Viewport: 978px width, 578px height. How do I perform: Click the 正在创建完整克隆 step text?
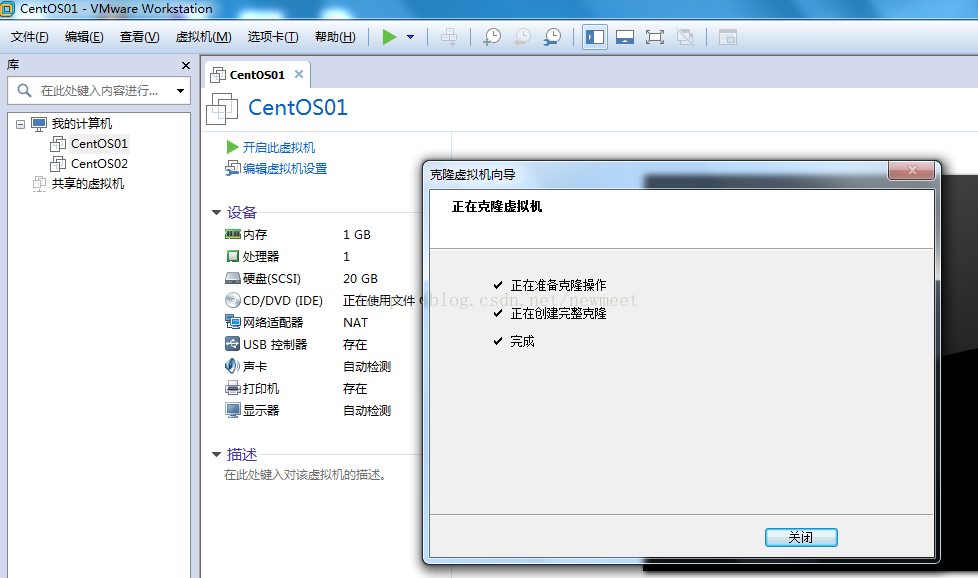click(558, 314)
